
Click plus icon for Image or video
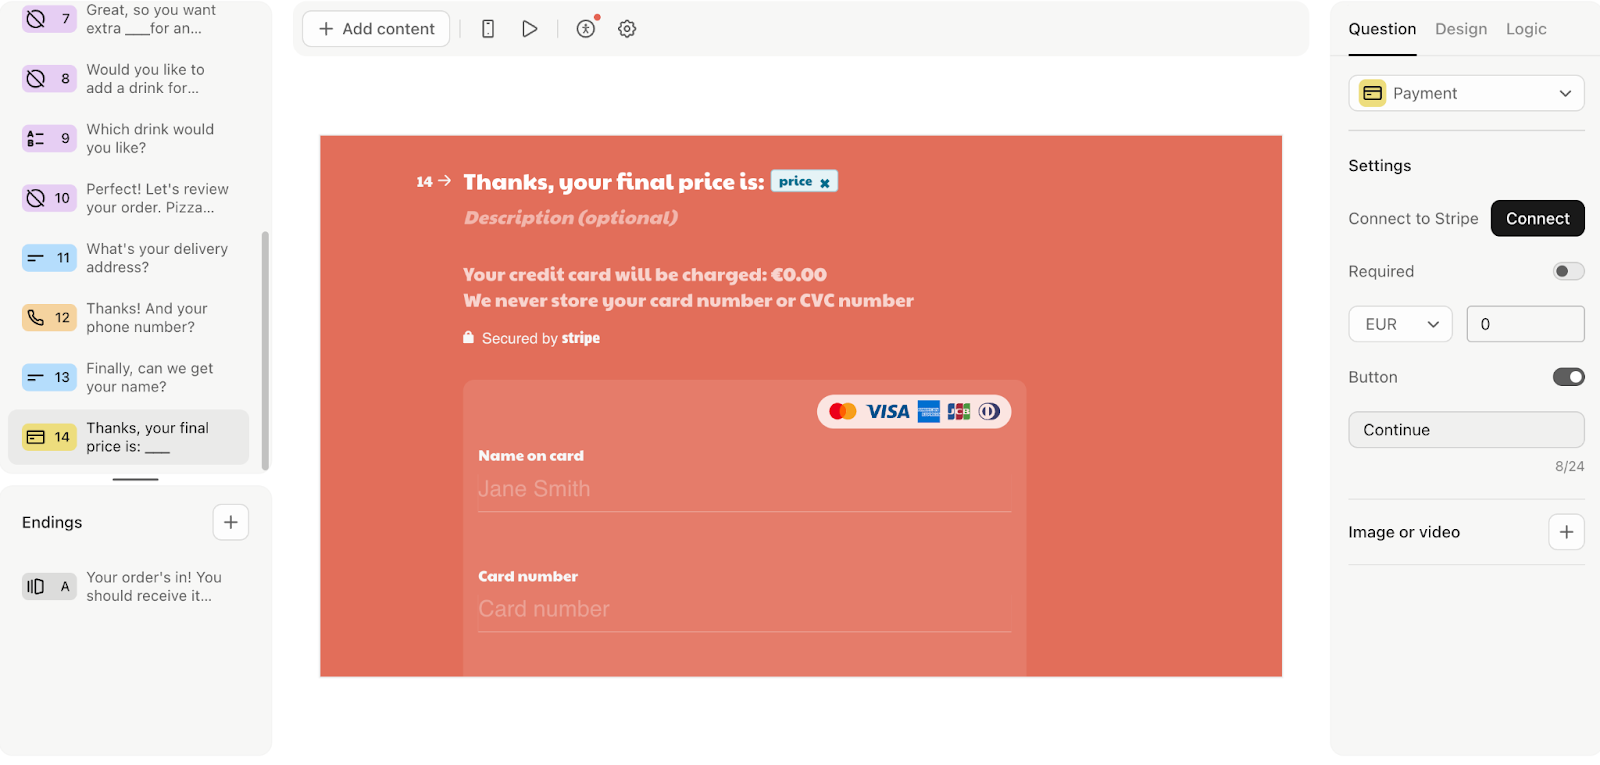(x=1566, y=532)
